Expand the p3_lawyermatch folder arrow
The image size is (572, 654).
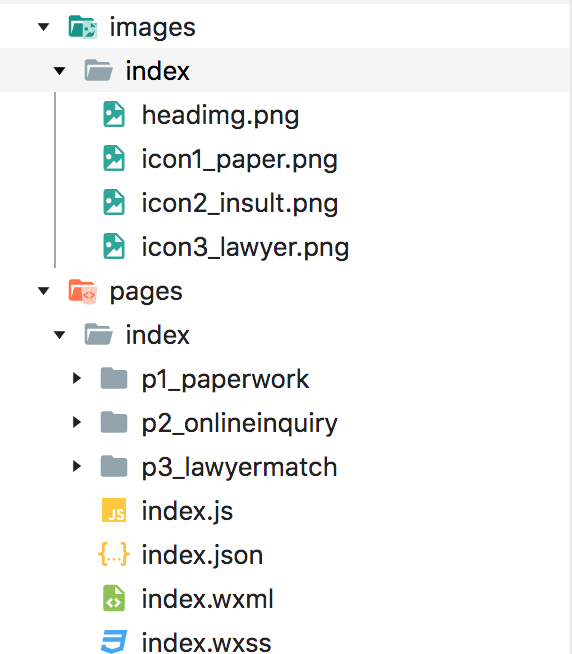(x=77, y=466)
